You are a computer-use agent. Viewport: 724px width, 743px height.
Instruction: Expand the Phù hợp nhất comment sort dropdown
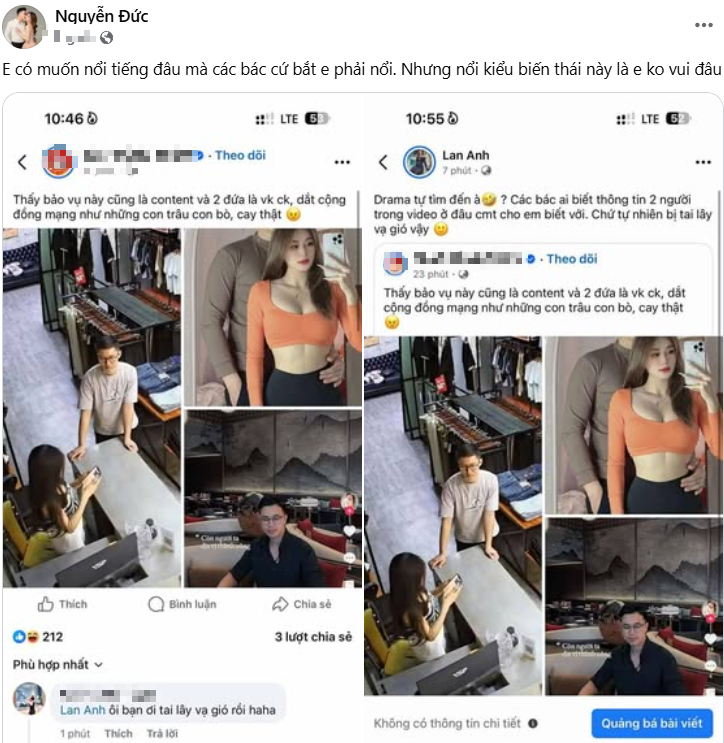[58, 664]
